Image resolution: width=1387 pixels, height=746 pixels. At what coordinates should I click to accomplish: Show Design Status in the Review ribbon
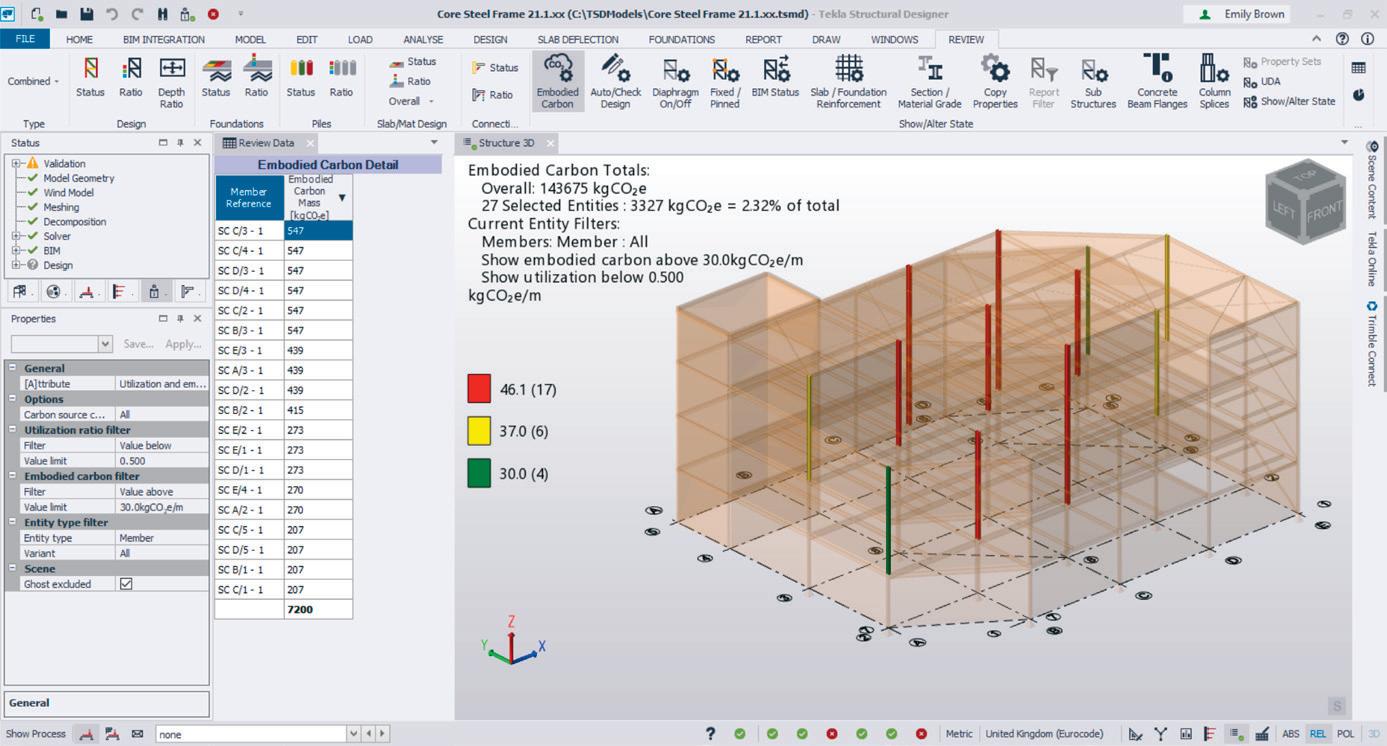[90, 77]
